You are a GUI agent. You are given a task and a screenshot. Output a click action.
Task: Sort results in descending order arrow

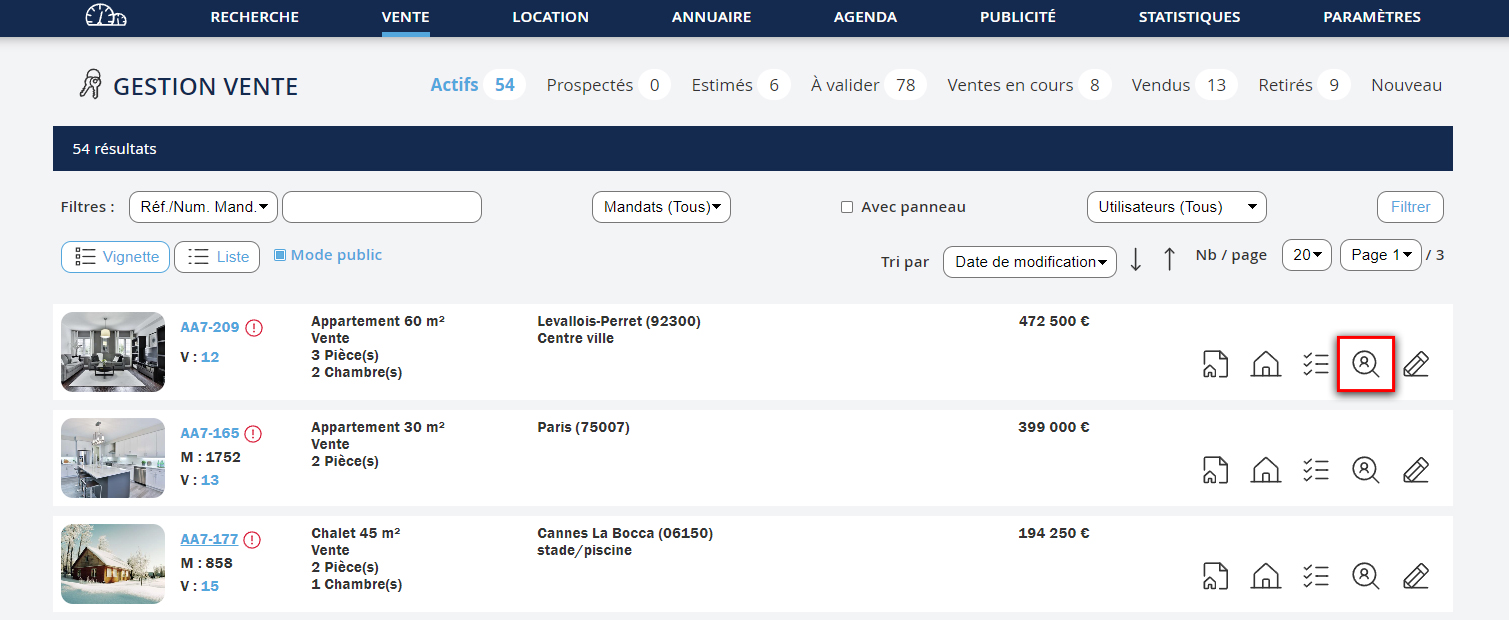(1135, 260)
